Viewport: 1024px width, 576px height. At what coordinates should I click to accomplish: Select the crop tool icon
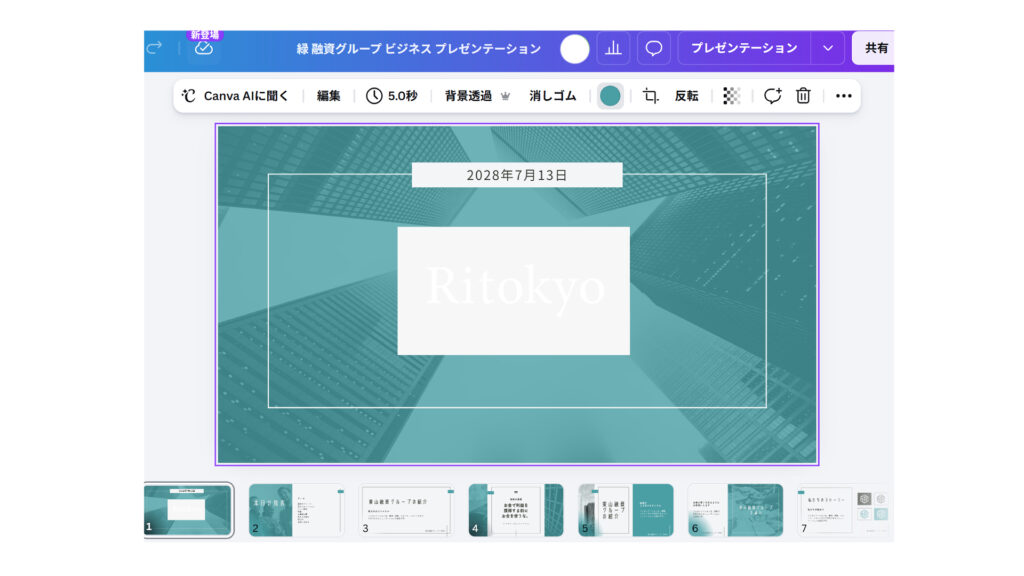pyautogui.click(x=650, y=96)
